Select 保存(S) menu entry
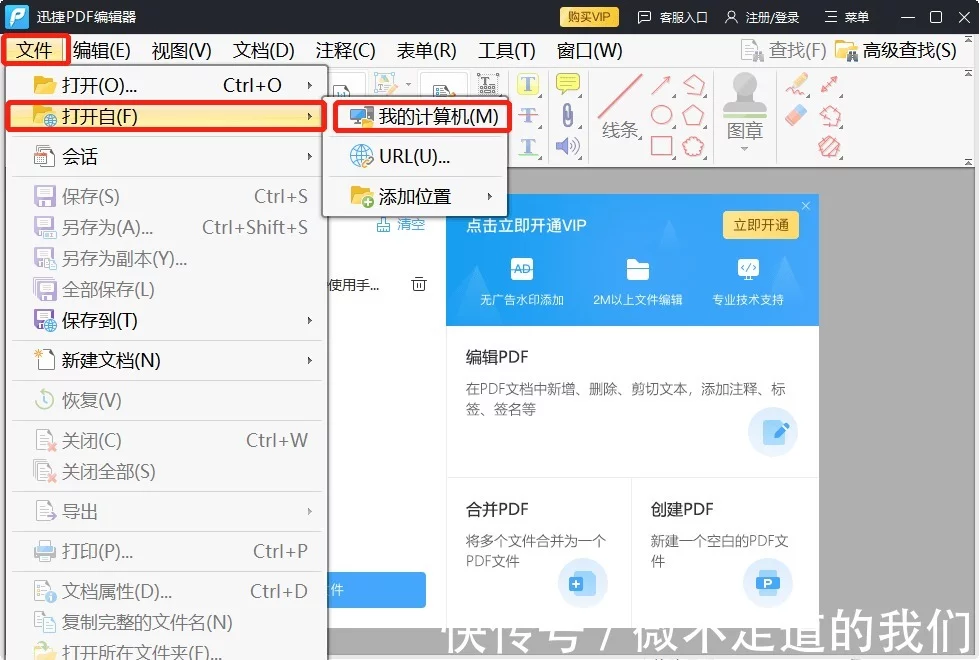Image resolution: width=980 pixels, height=660 pixels. tap(166, 196)
